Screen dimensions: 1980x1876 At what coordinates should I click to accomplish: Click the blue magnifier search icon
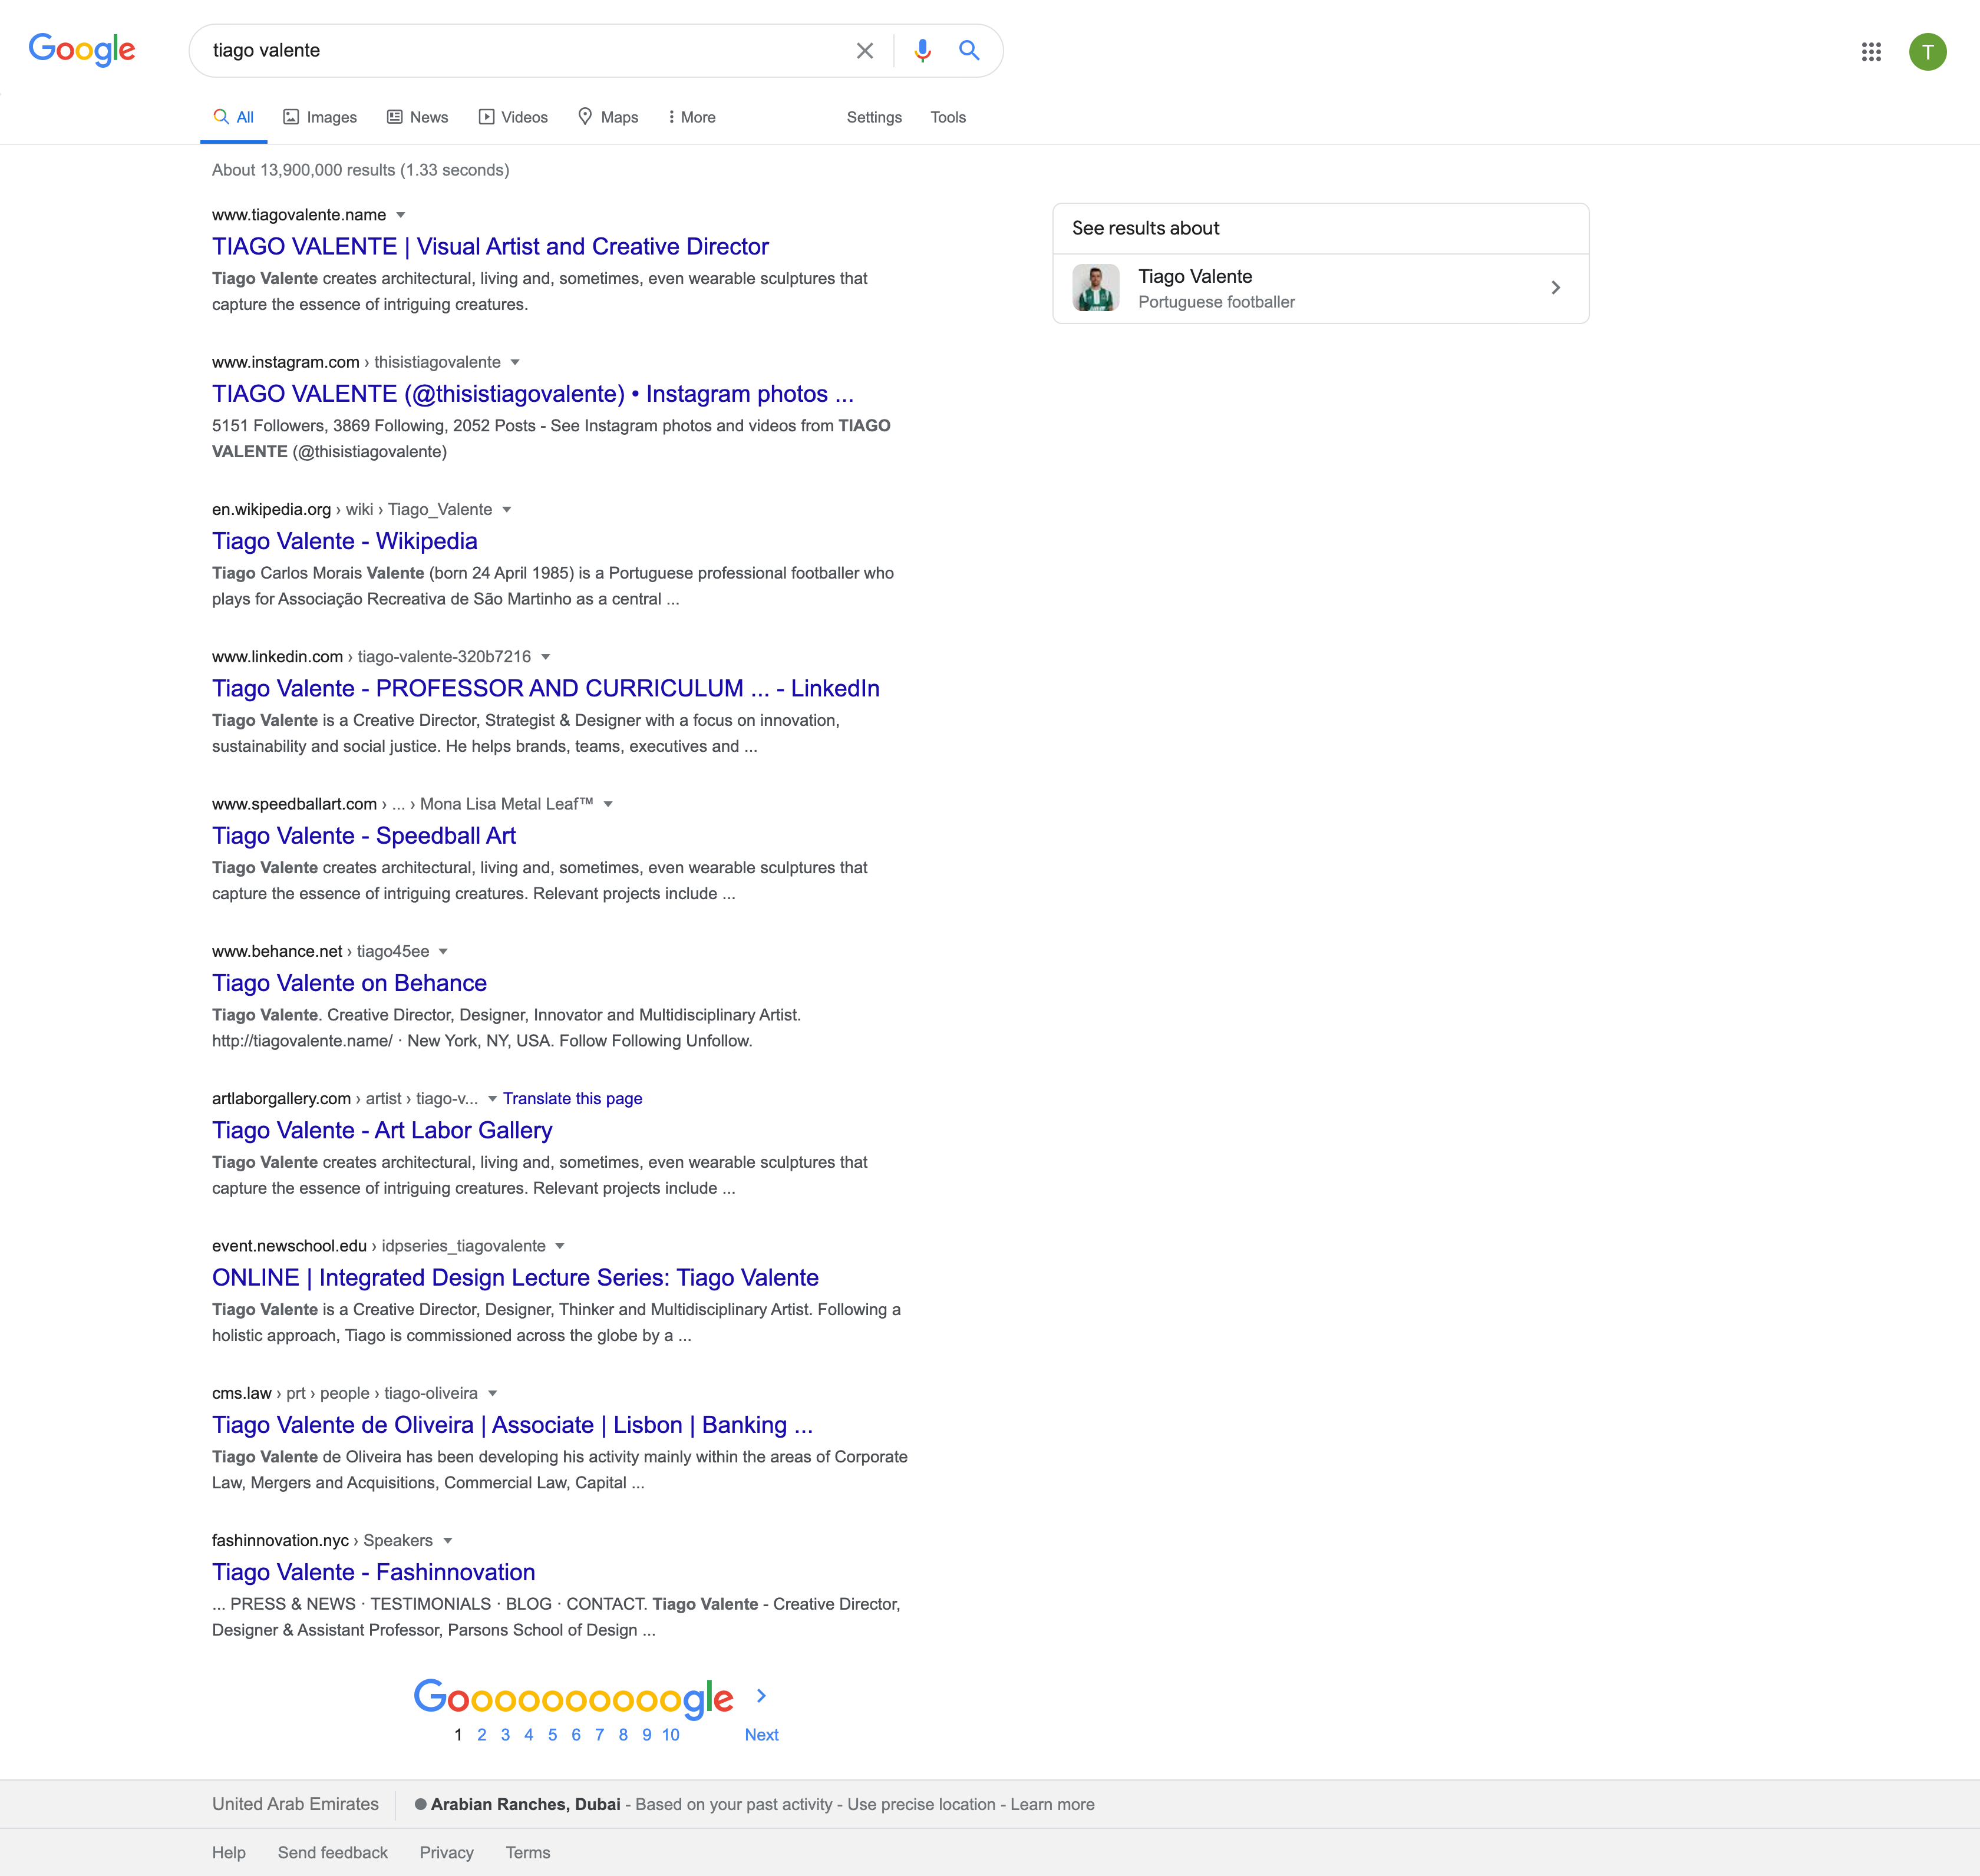click(969, 51)
